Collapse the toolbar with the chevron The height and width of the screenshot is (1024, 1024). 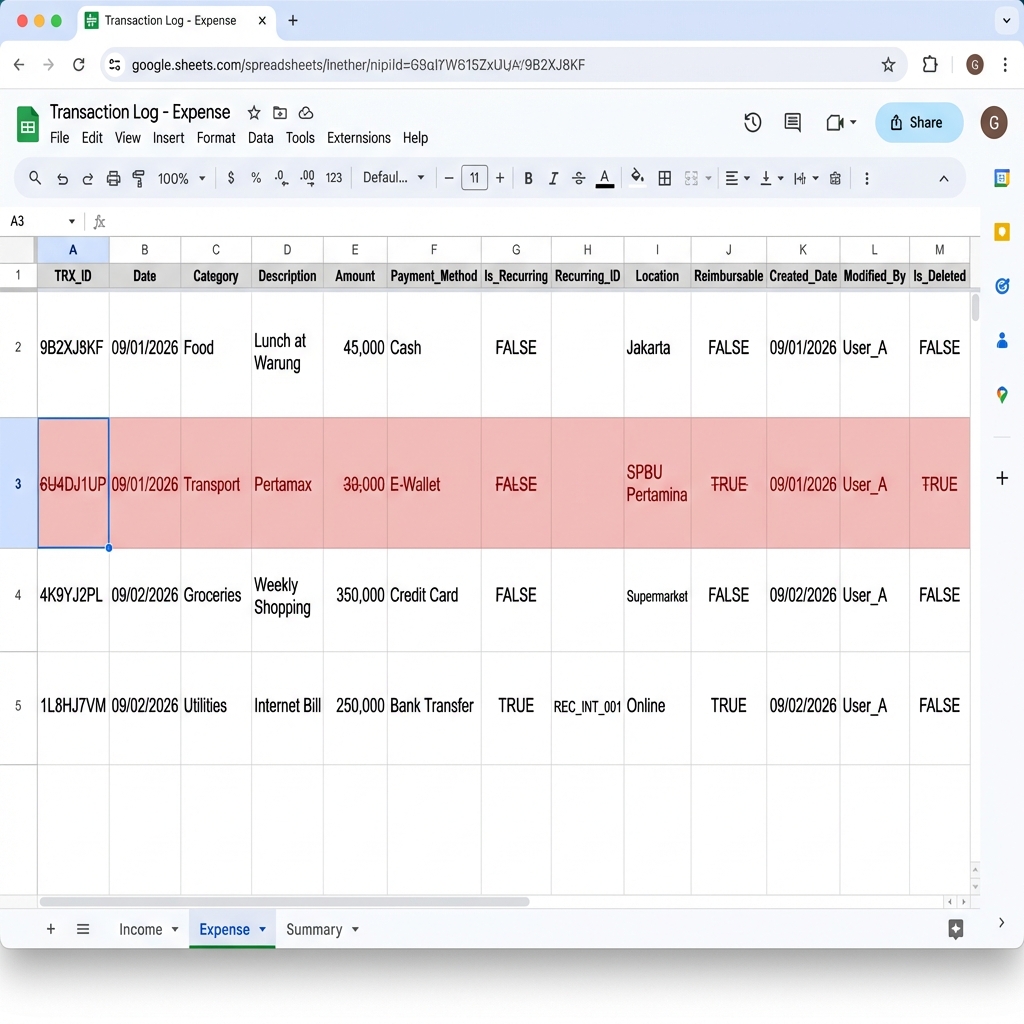pyautogui.click(x=944, y=178)
